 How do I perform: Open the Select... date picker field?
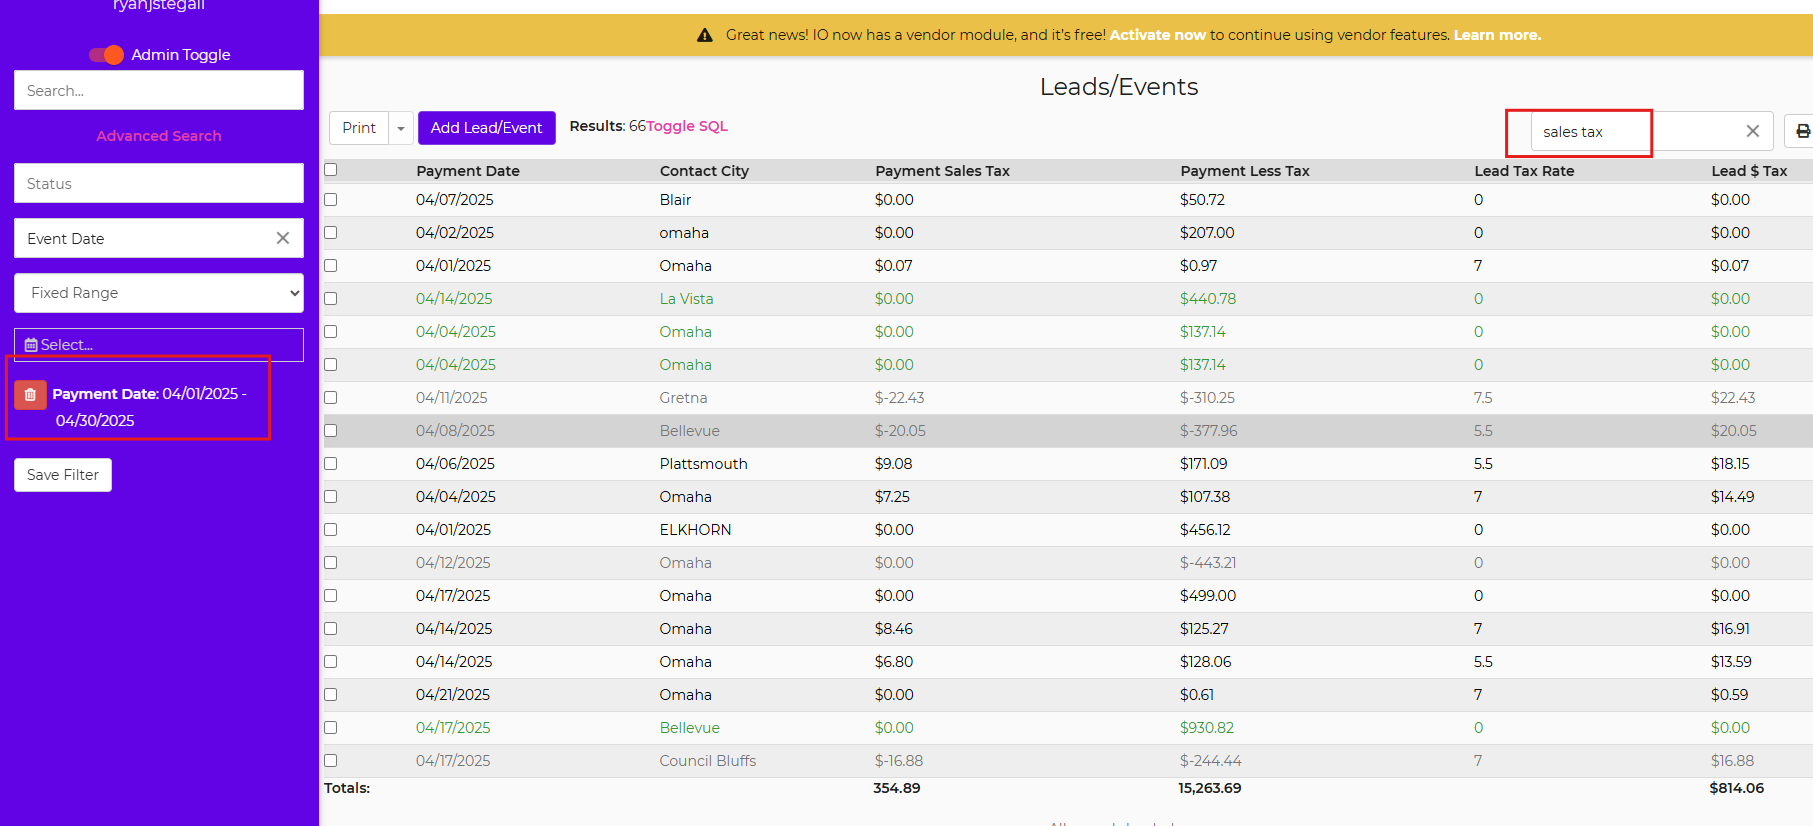coord(159,345)
